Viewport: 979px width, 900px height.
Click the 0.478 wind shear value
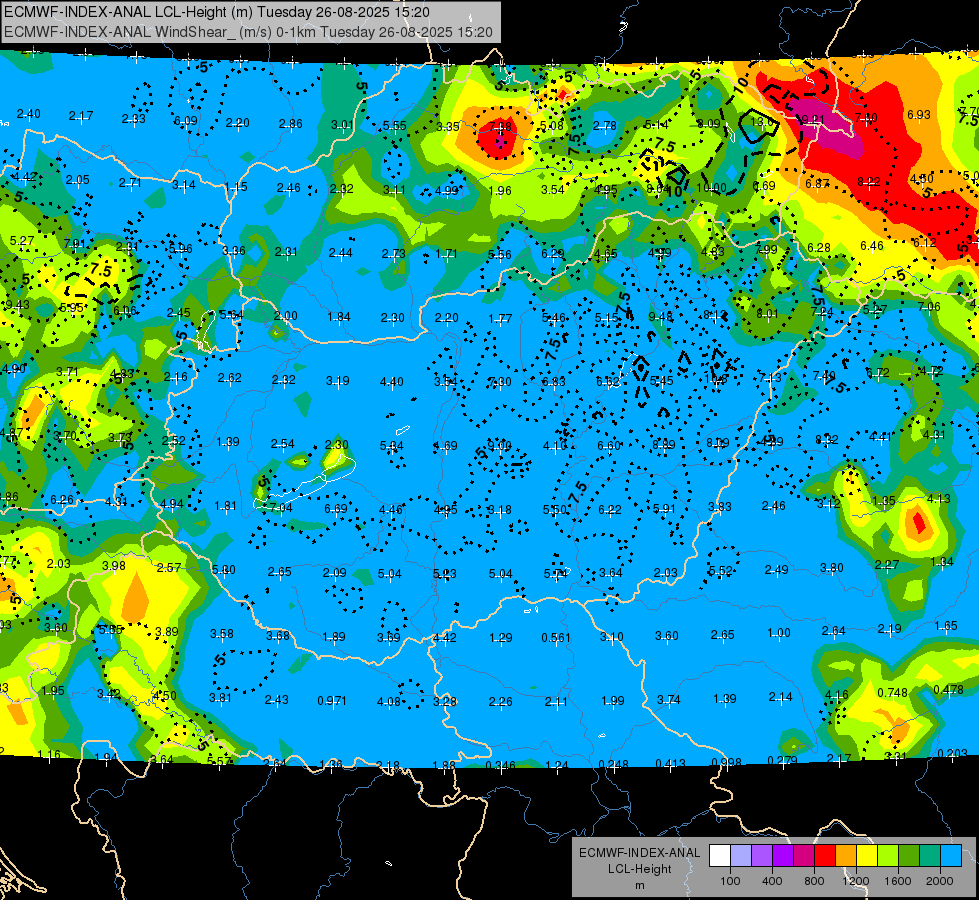[948, 689]
